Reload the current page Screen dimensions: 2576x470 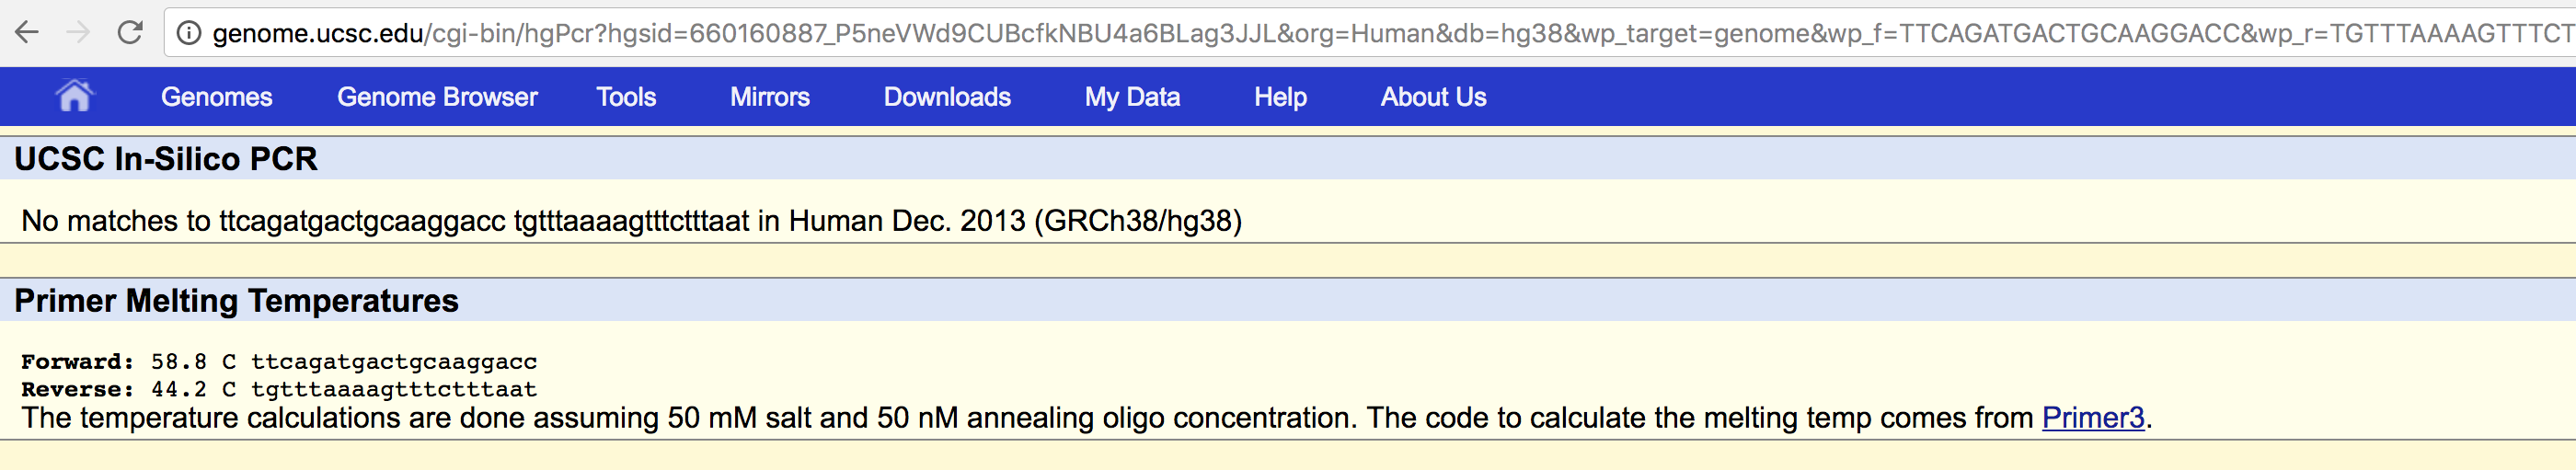point(130,33)
